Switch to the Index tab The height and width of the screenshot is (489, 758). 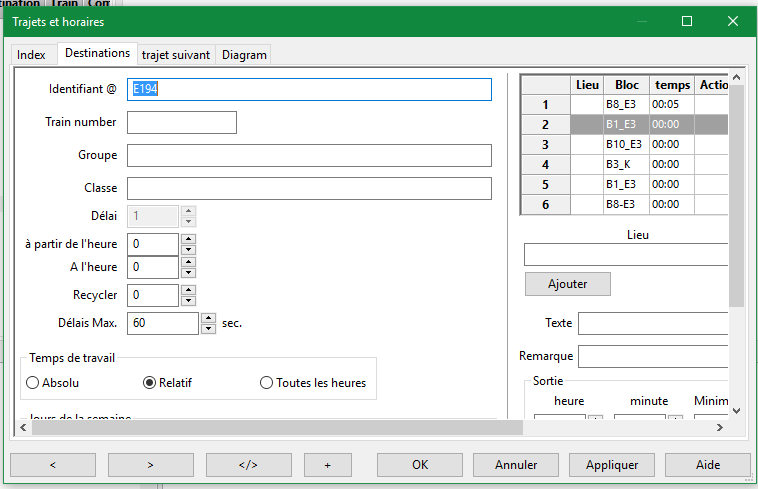[x=32, y=55]
